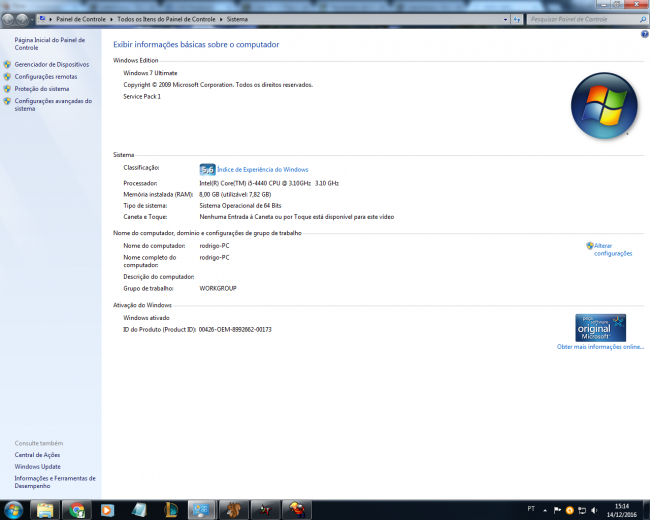Click shield icon beside Gerenciador de Dispositivos

[7, 65]
